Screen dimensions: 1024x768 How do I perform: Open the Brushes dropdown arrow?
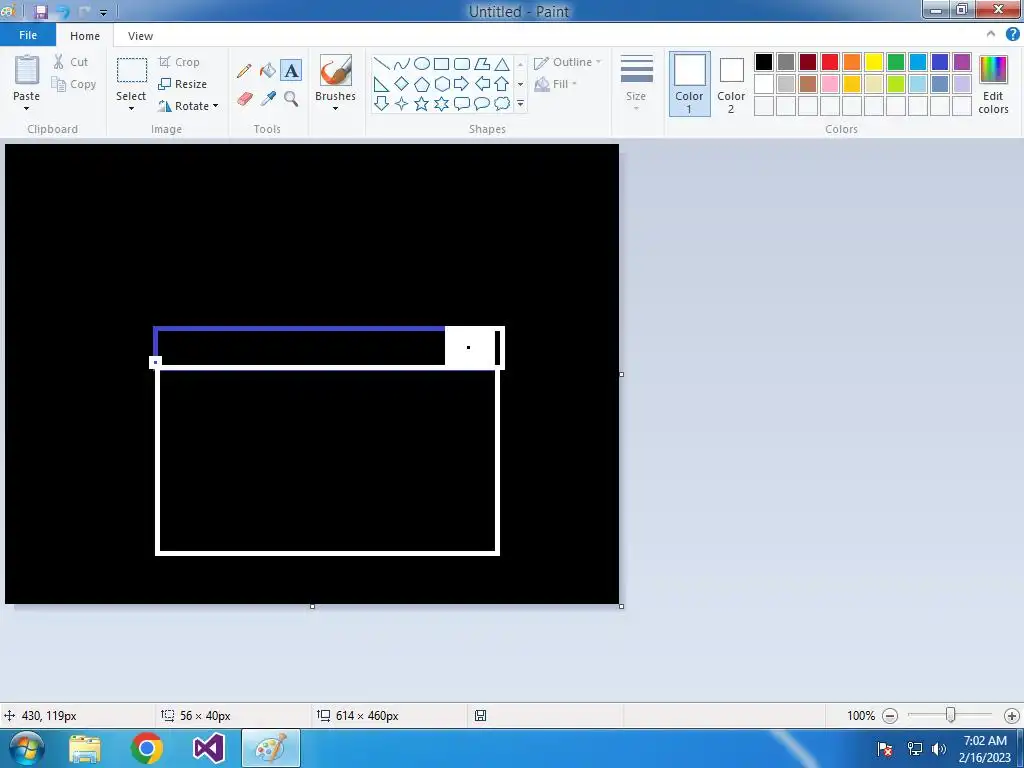pos(335,108)
